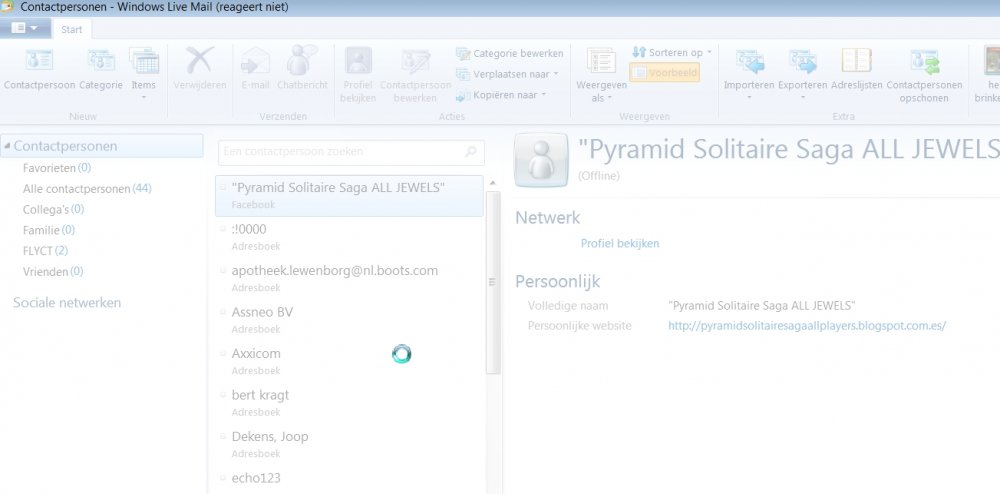Click the new Categorie icon

tap(101, 61)
